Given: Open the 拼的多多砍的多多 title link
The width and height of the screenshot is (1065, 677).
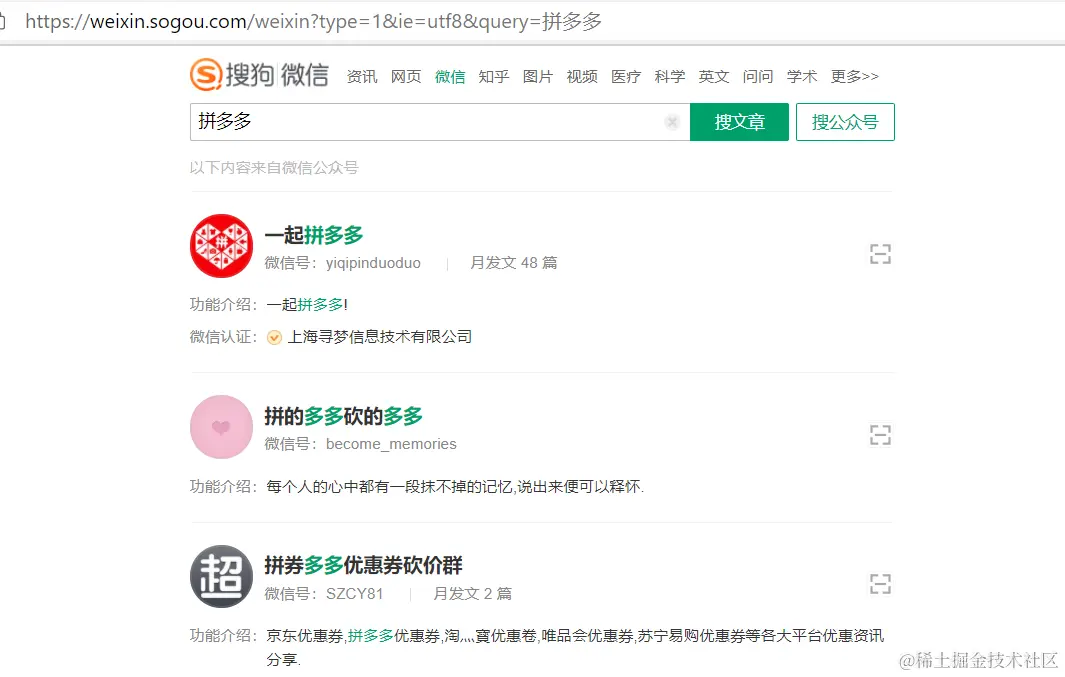Looking at the screenshot, I should (344, 416).
